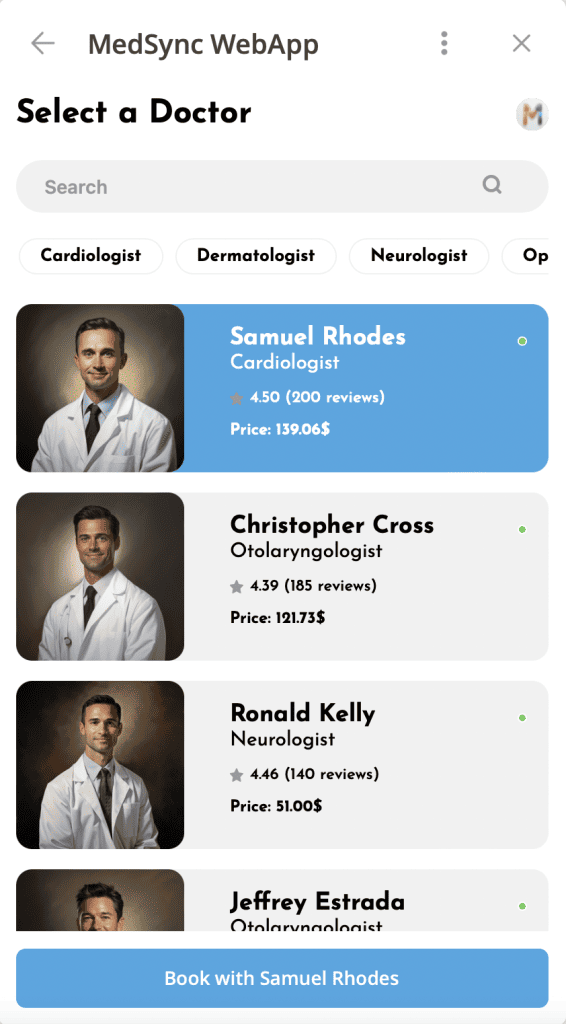Open the user profile avatar
This screenshot has height=1024, width=566.
click(532, 114)
